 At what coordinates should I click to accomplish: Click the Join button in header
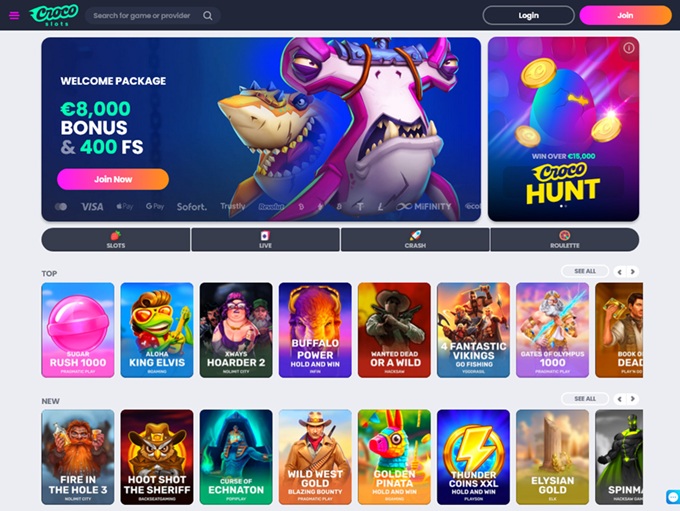coord(625,16)
